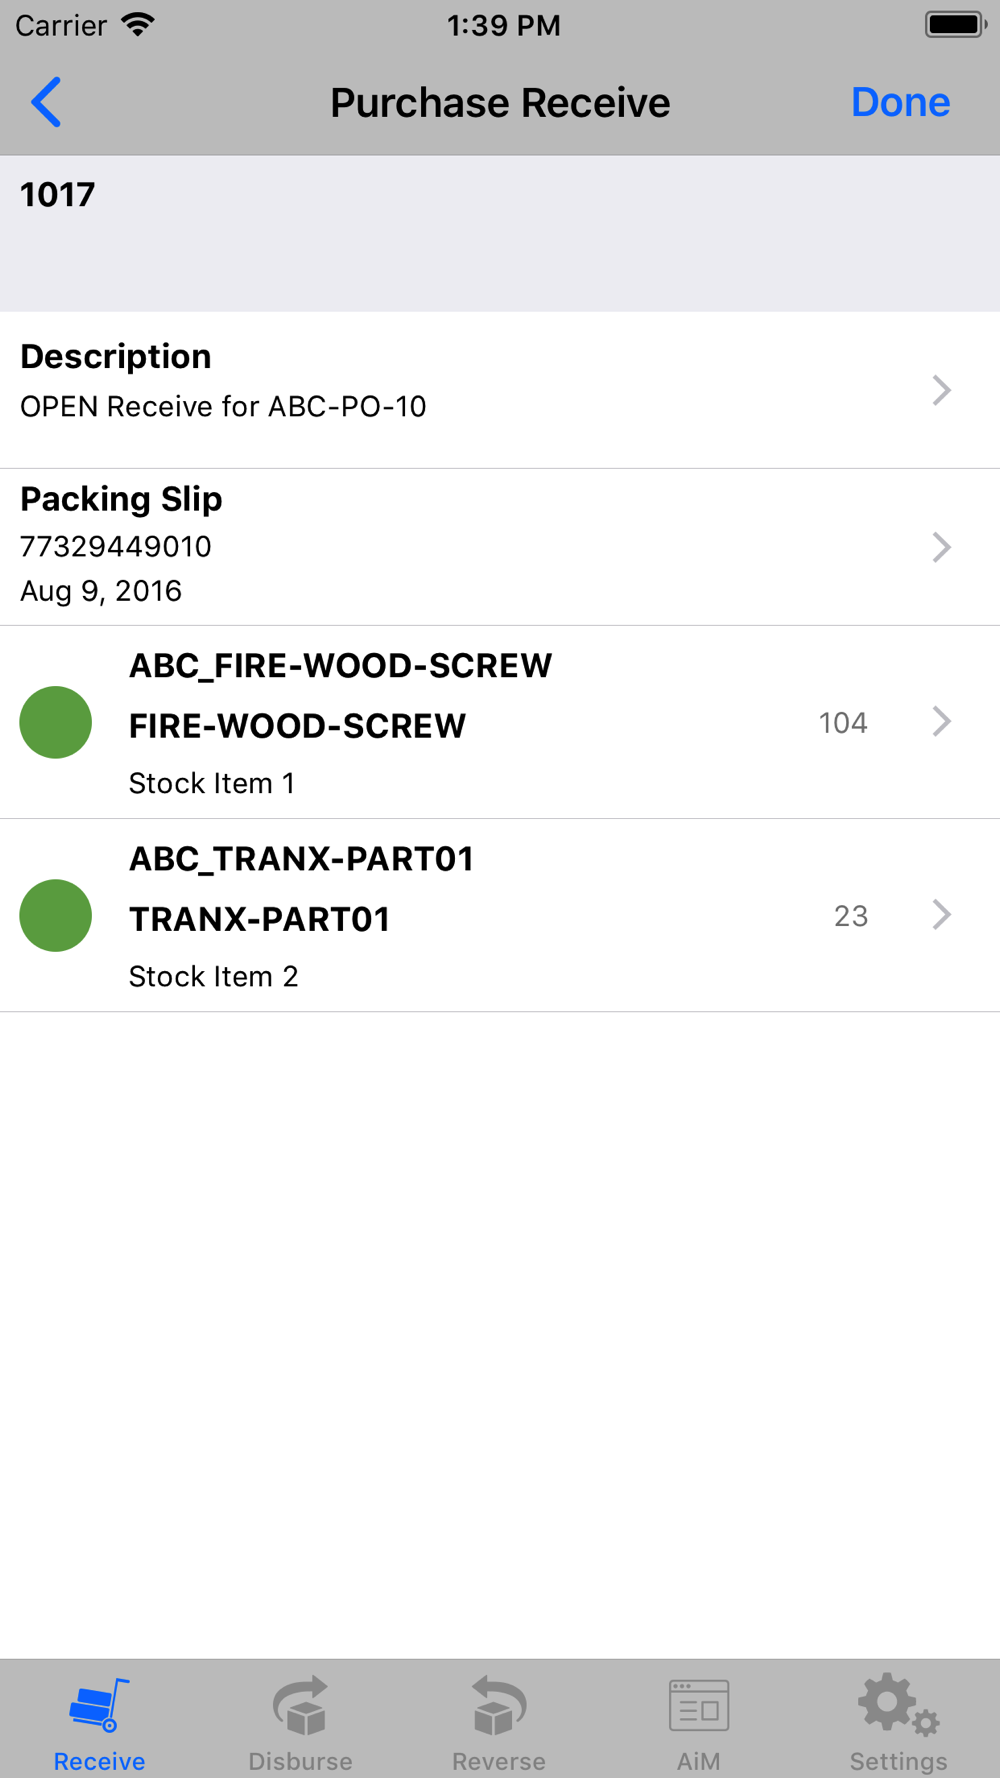
Task: Tap the green status circle for TRANX-PART01
Action: point(56,915)
